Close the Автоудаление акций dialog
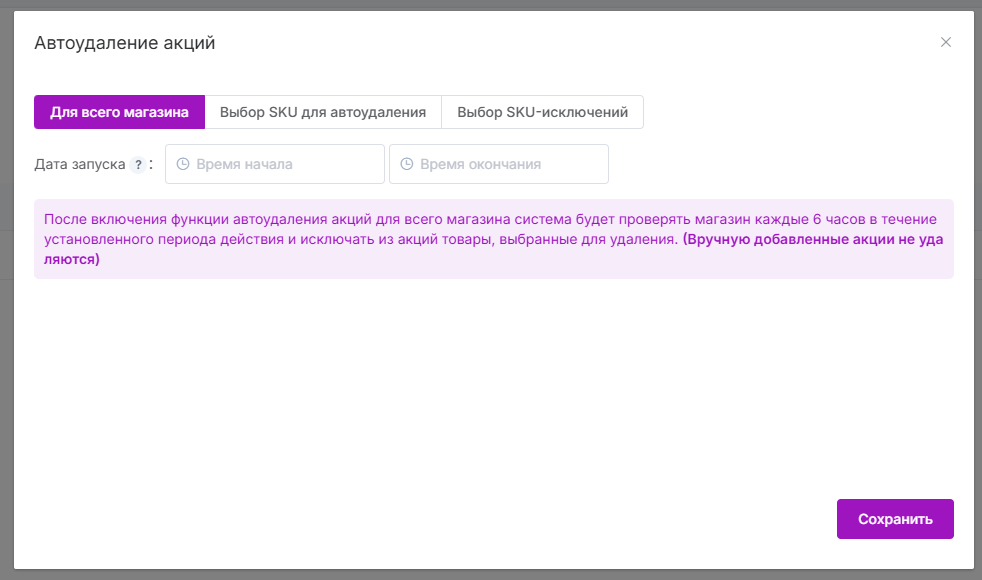Viewport: 982px width, 580px height. 945,42
